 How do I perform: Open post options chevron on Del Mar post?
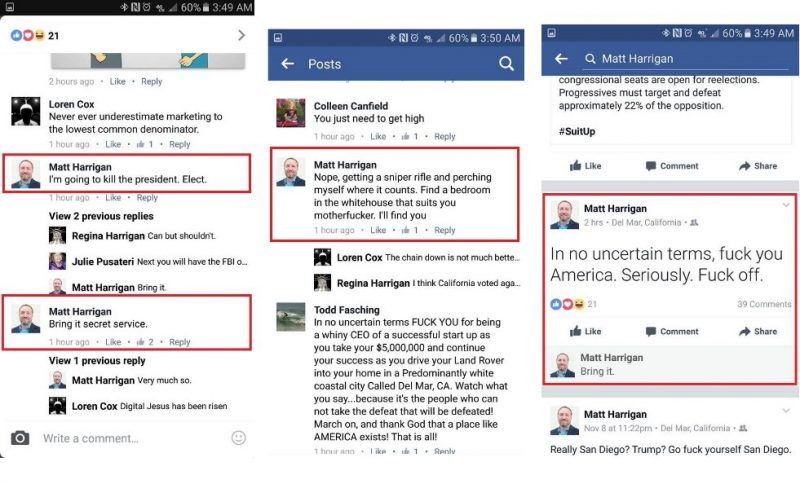786,205
